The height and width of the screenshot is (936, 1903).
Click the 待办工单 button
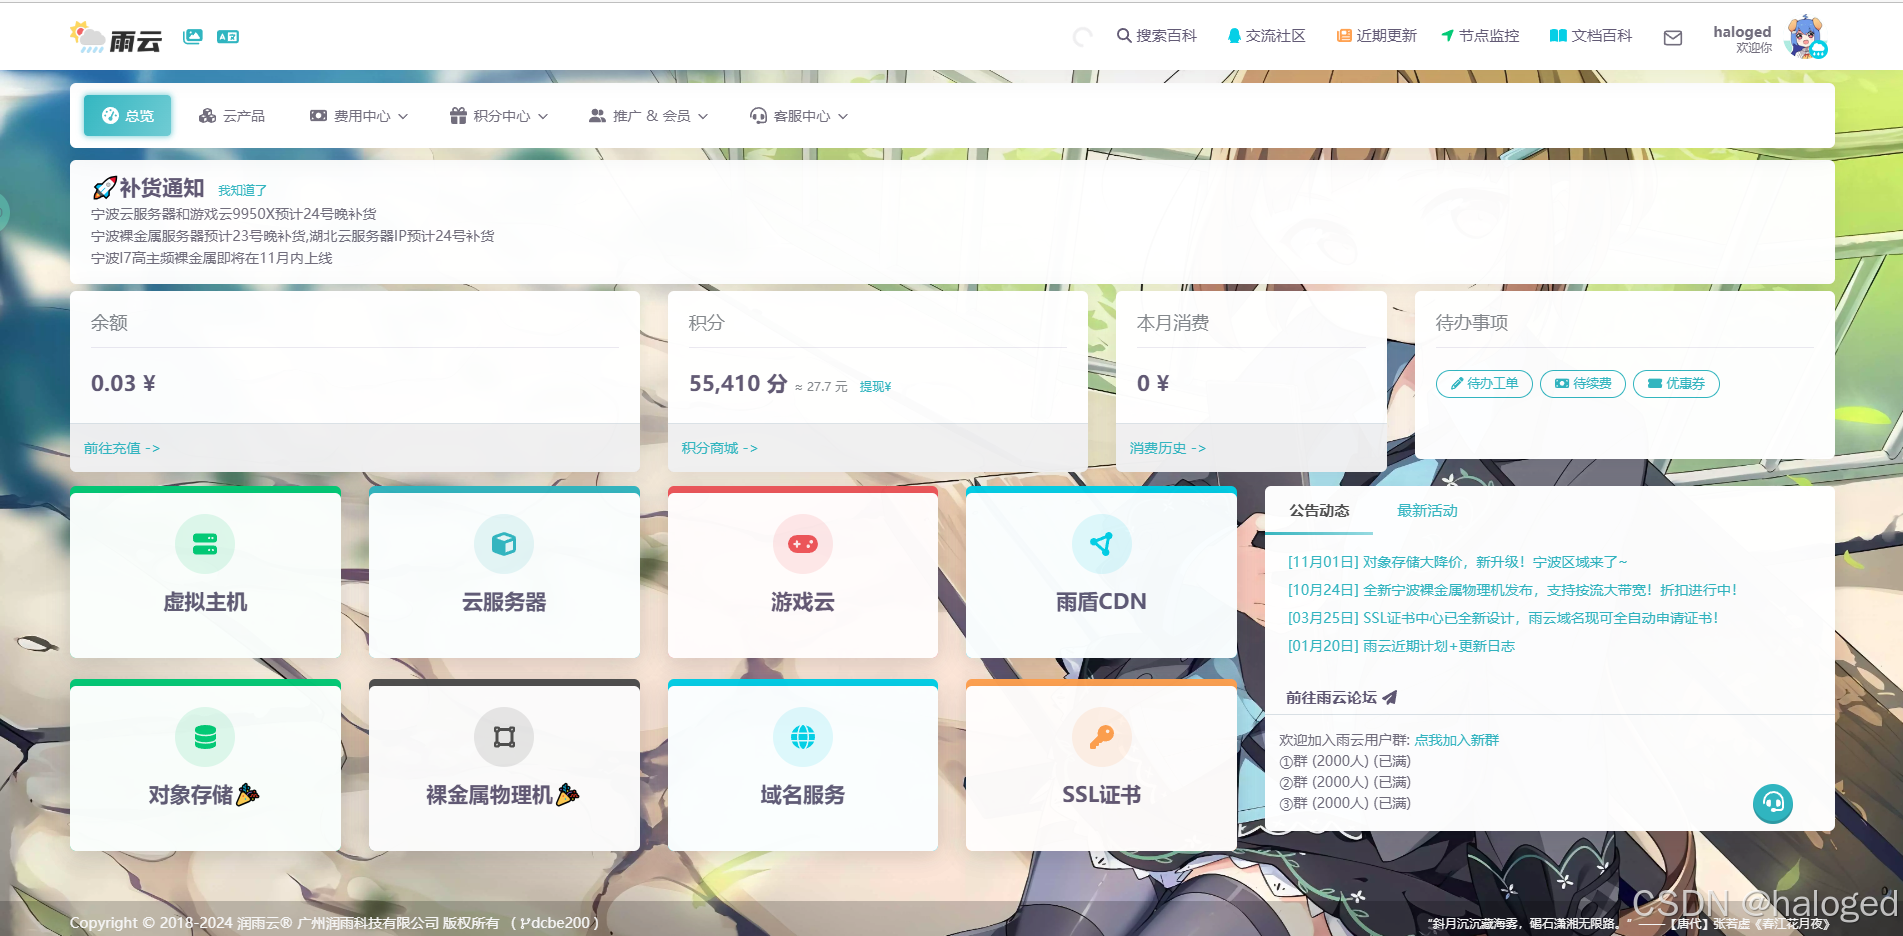click(1484, 384)
